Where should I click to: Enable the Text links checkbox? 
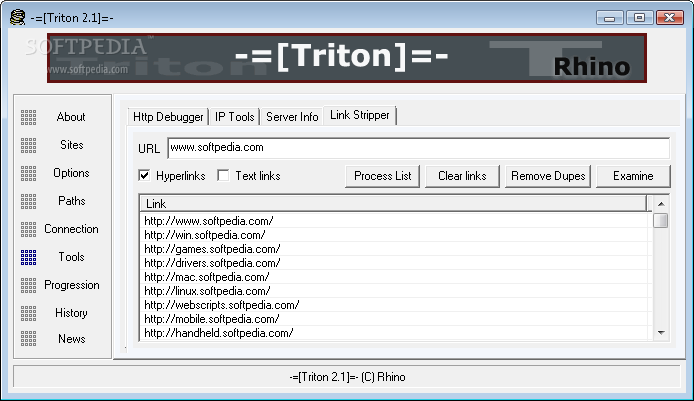pos(224,175)
